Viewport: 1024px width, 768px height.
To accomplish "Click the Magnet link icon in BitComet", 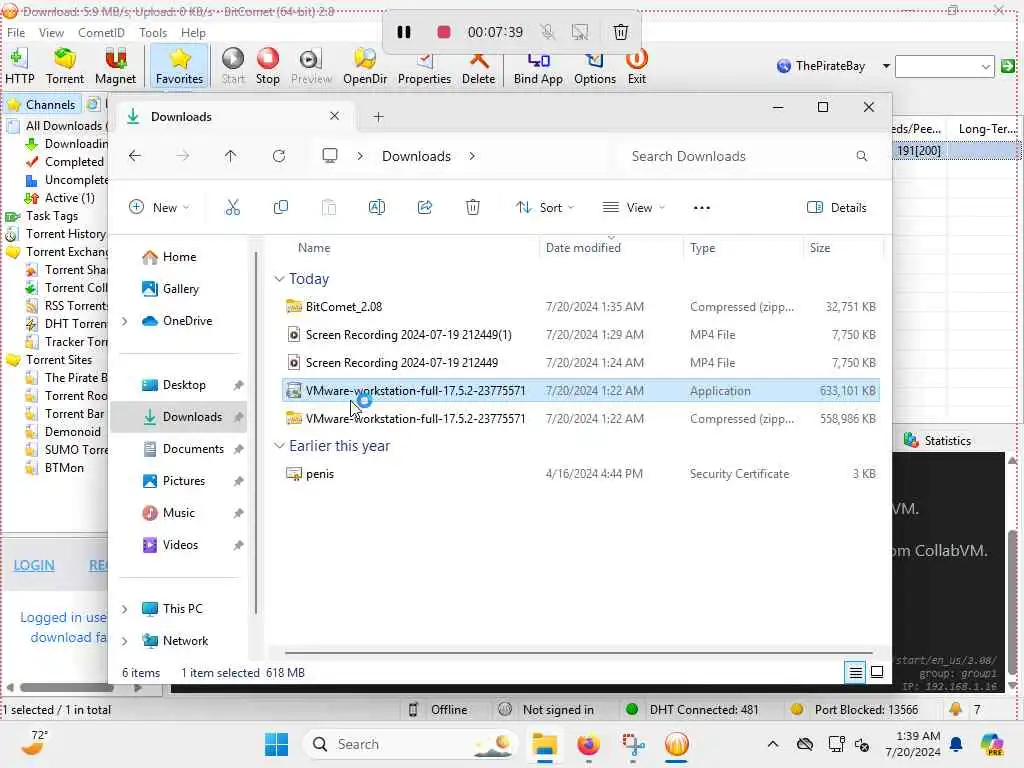I will 115,67.
